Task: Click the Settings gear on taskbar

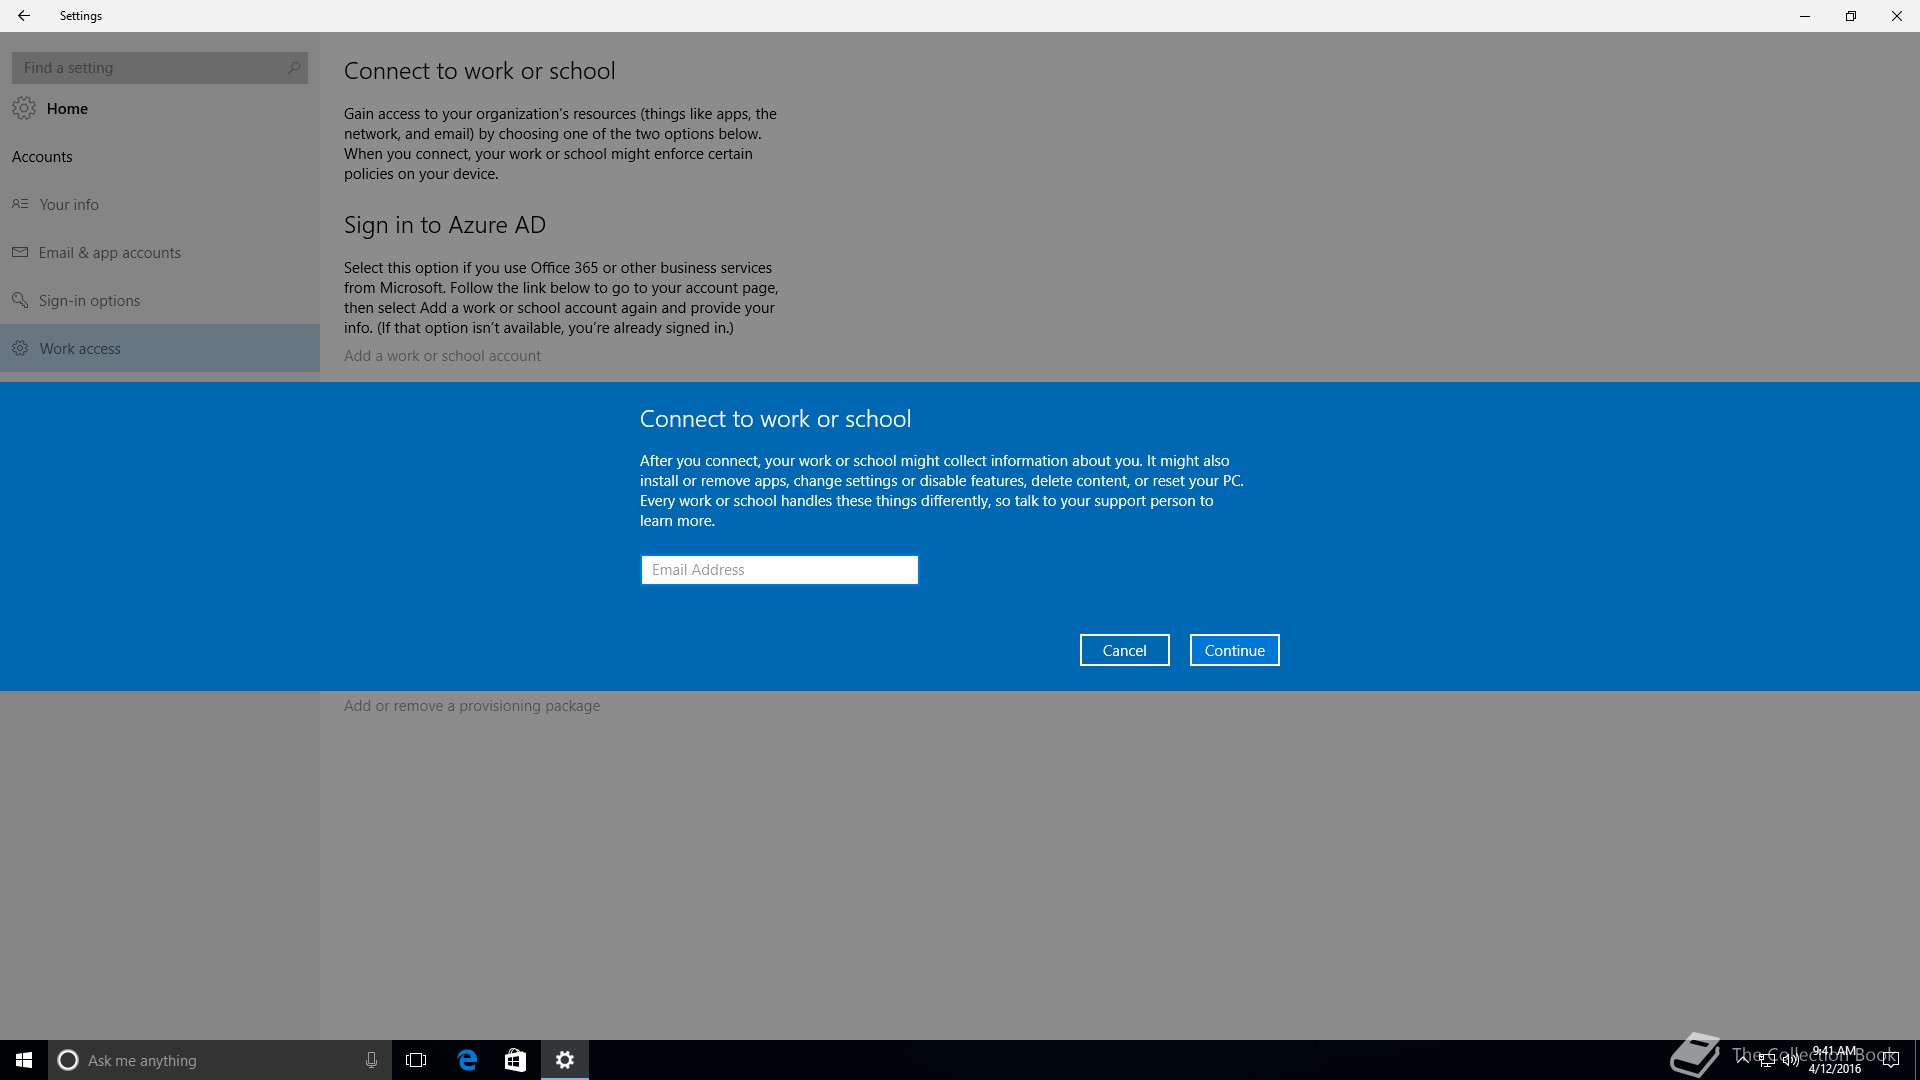Action: pyautogui.click(x=565, y=1060)
